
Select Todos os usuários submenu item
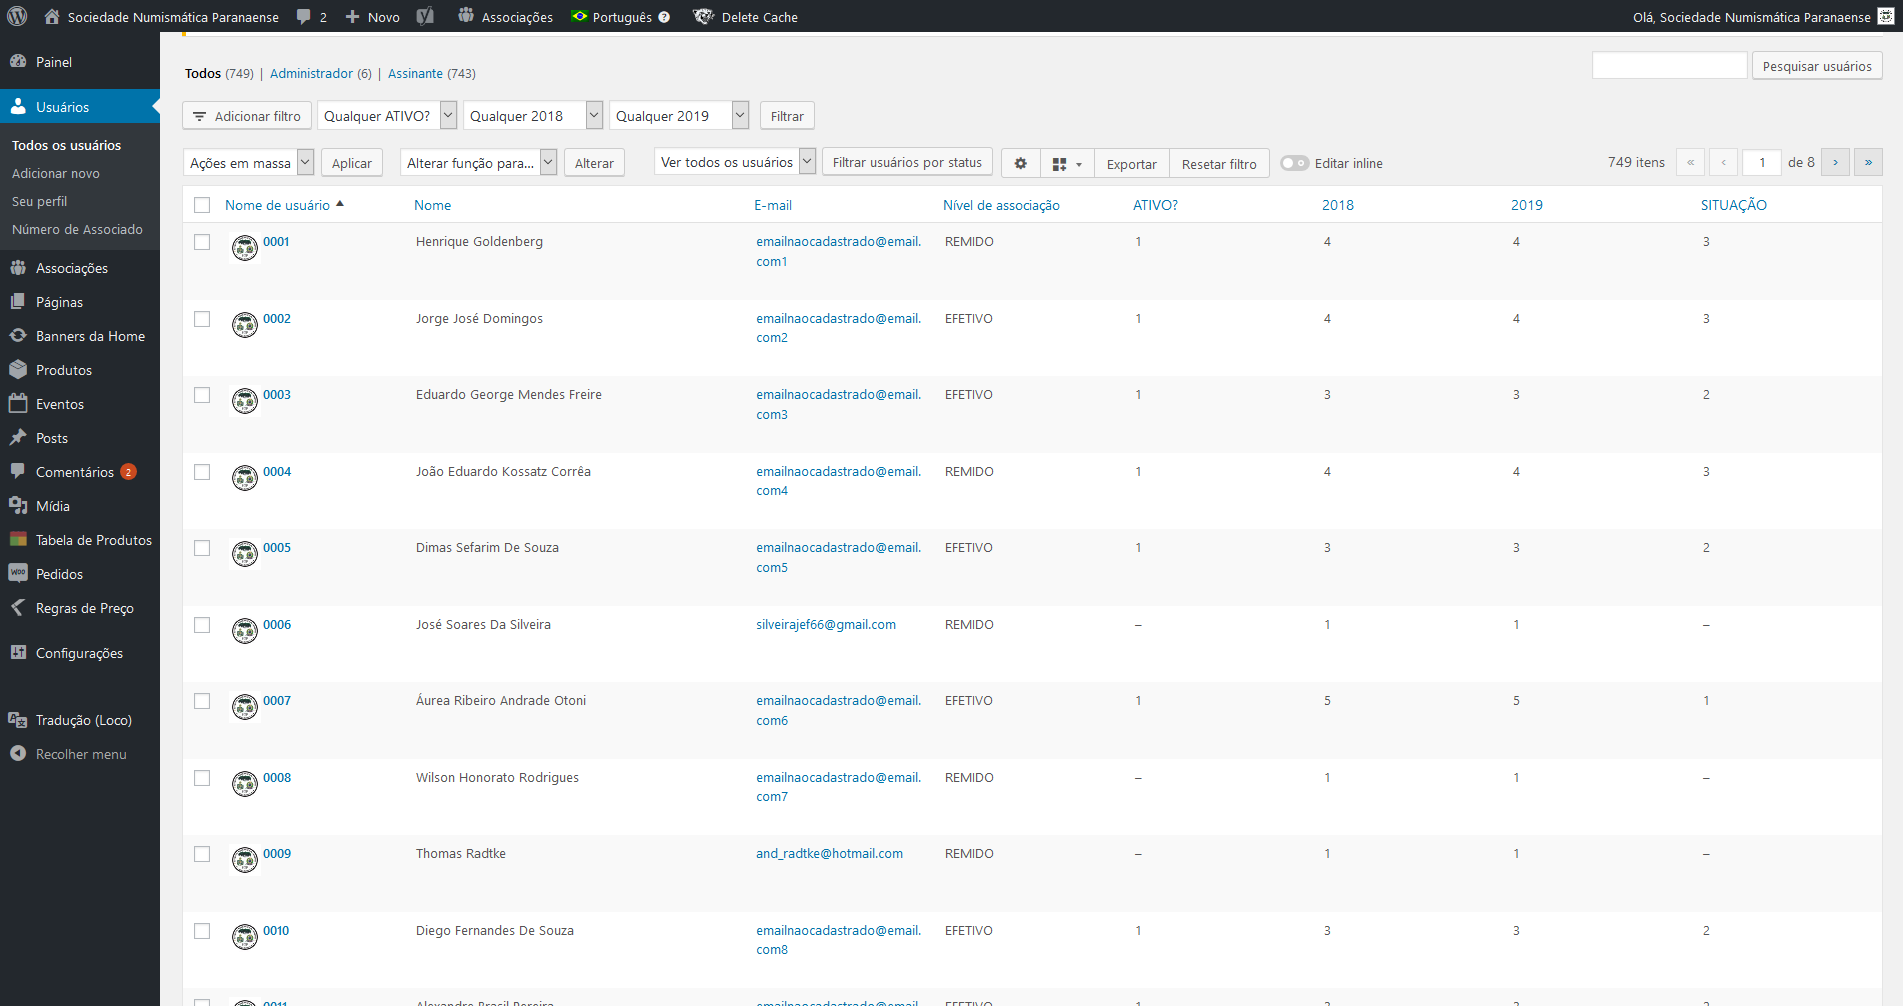click(66, 145)
